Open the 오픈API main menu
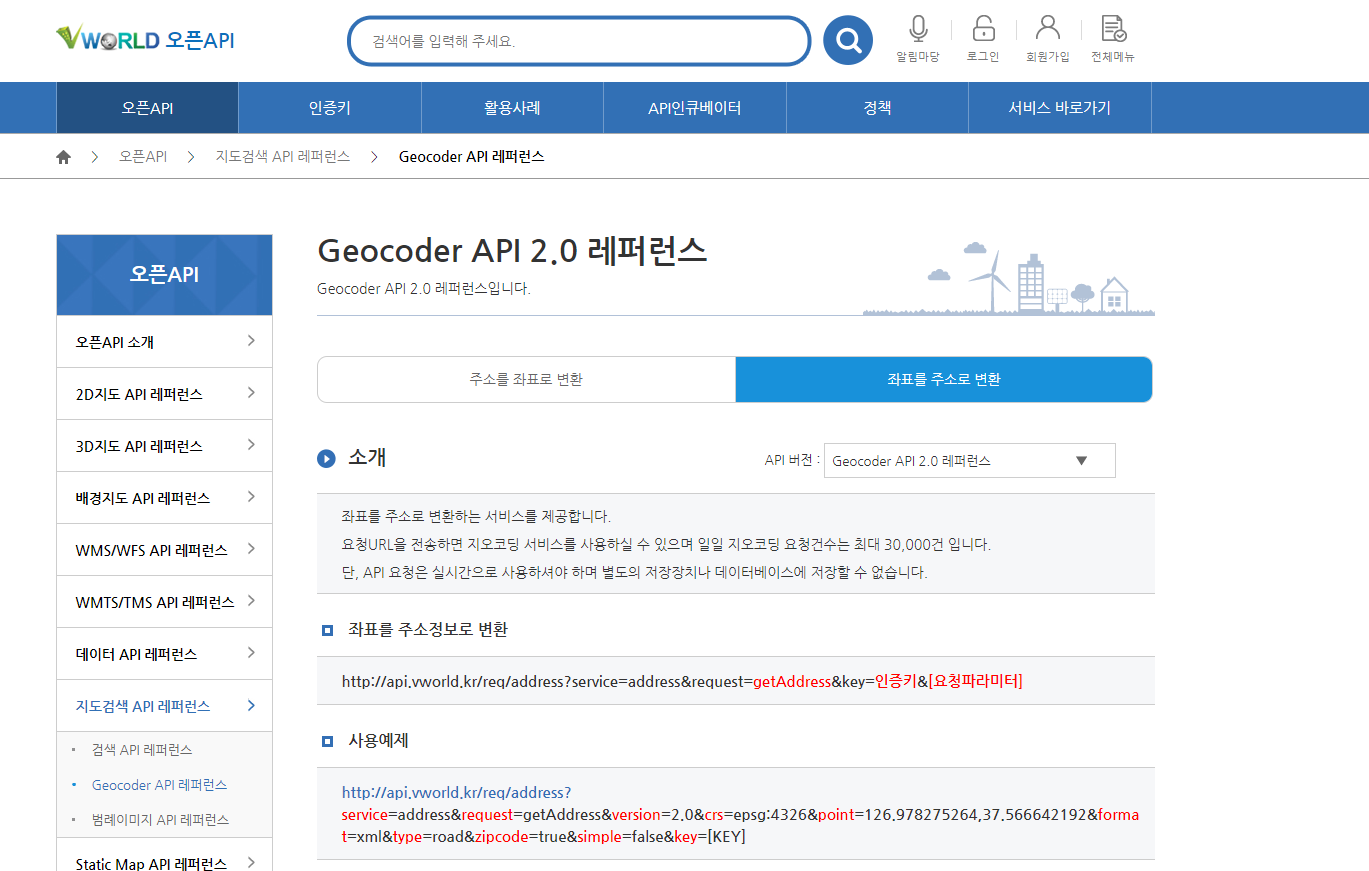The width and height of the screenshot is (1369, 871). (148, 108)
